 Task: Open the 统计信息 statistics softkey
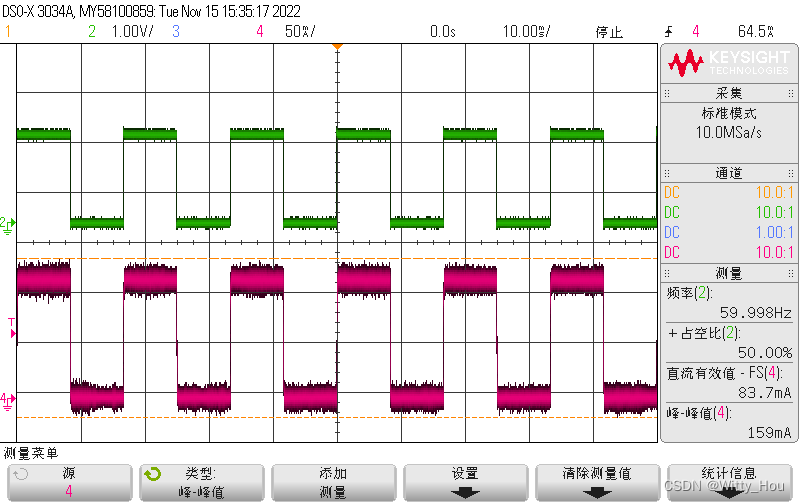point(729,483)
